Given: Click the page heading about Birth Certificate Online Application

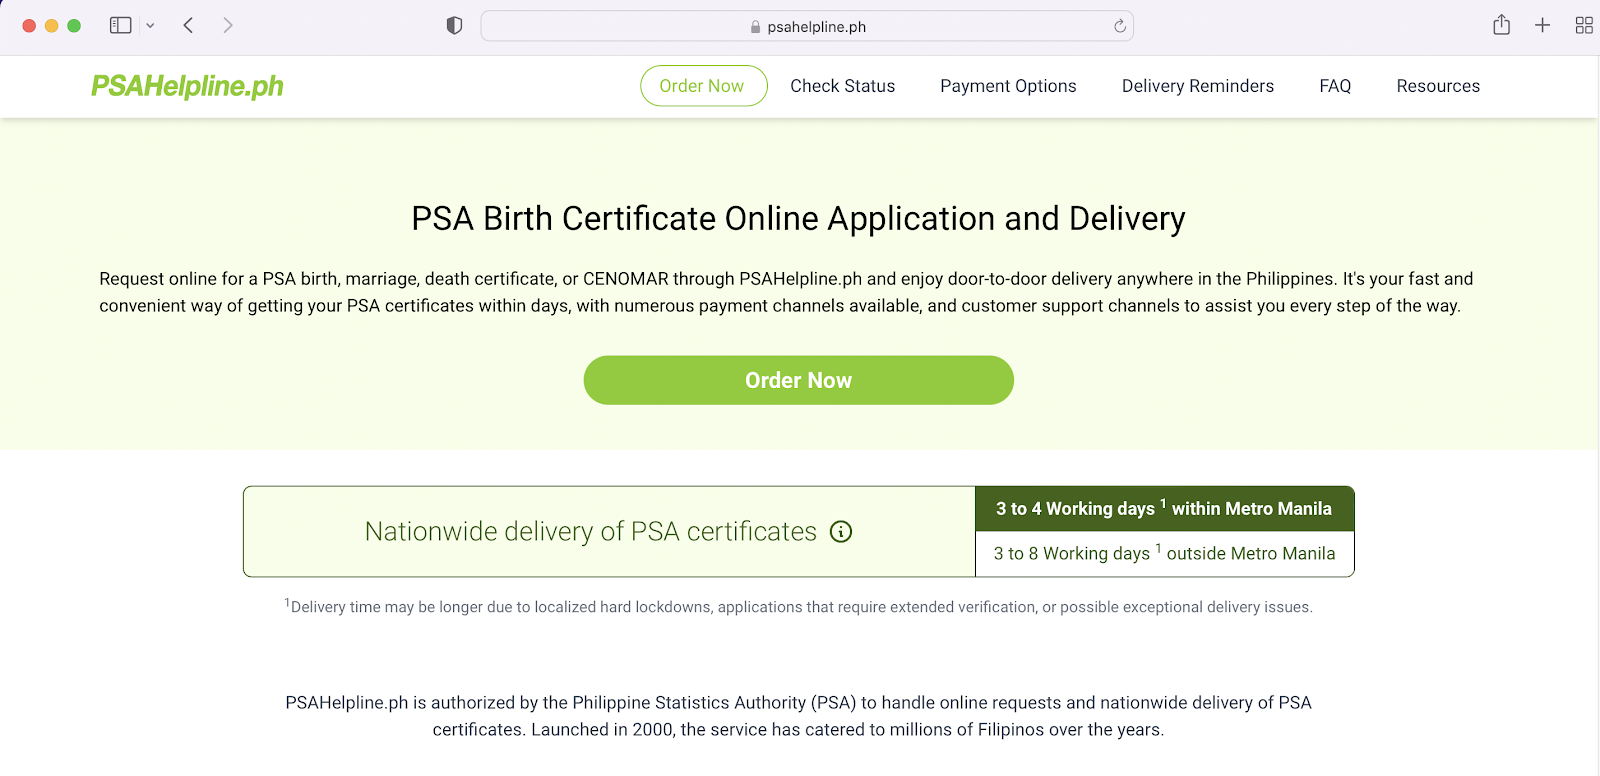Looking at the screenshot, I should [x=799, y=218].
